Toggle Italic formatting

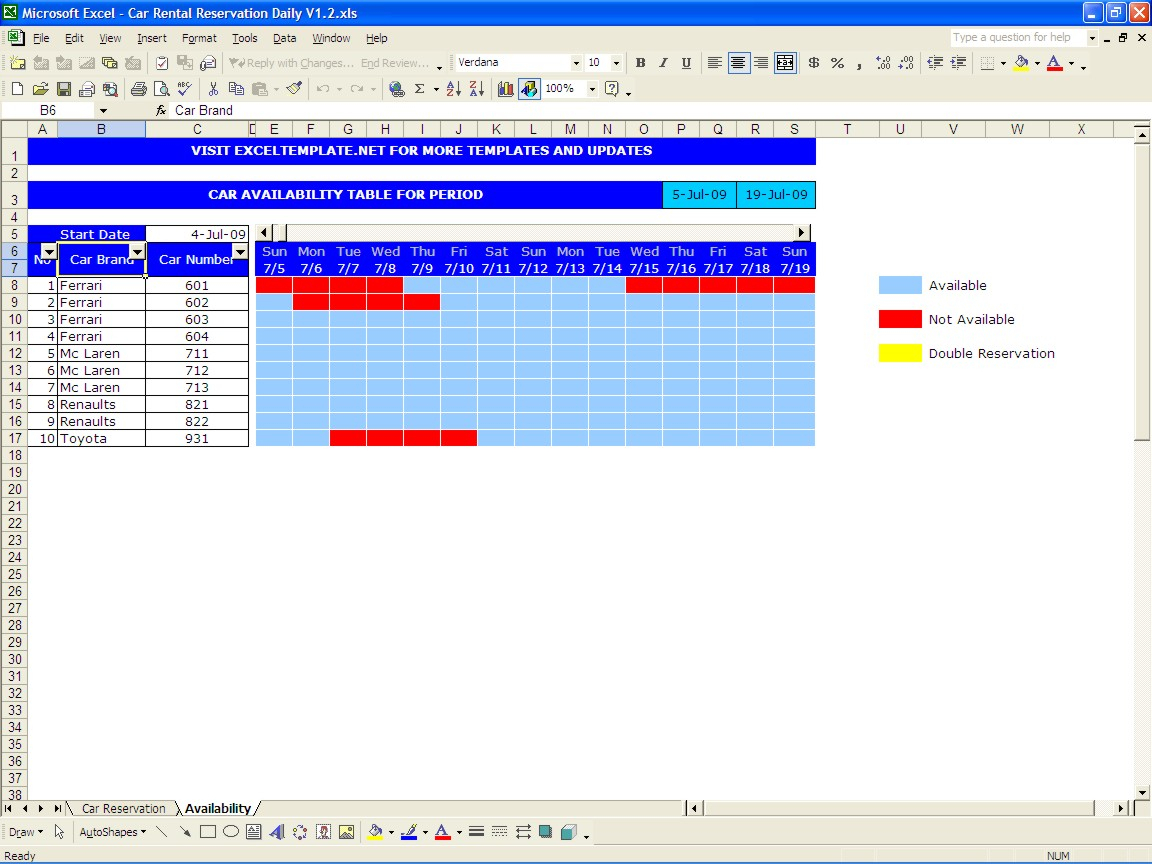coord(663,63)
